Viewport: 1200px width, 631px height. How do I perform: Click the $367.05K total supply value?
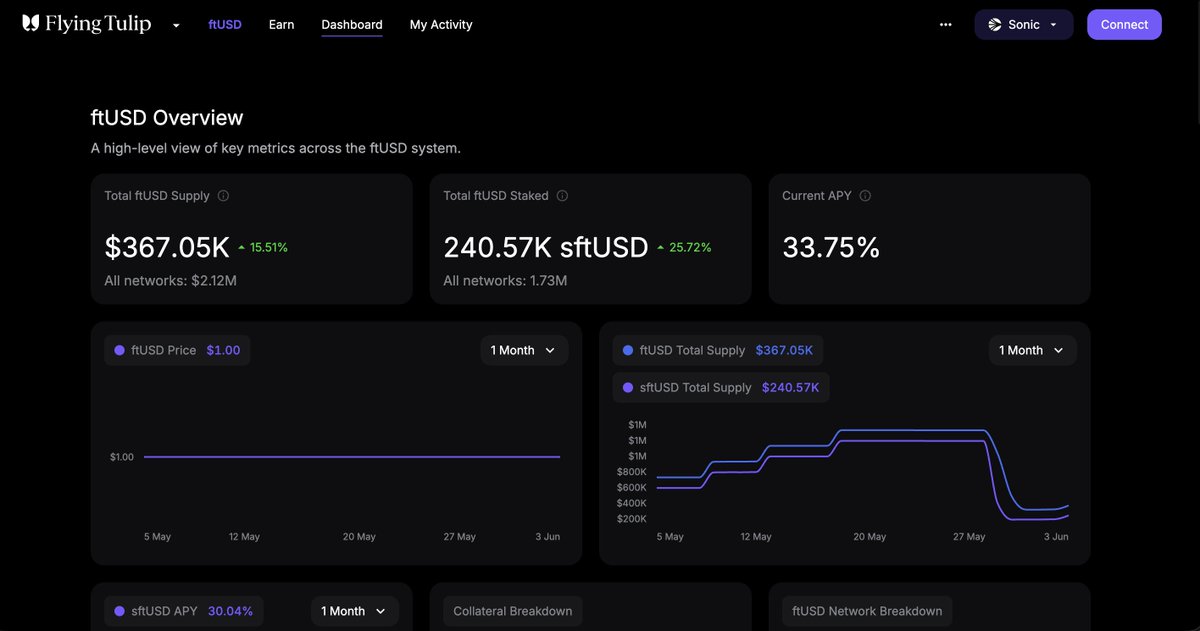point(167,247)
